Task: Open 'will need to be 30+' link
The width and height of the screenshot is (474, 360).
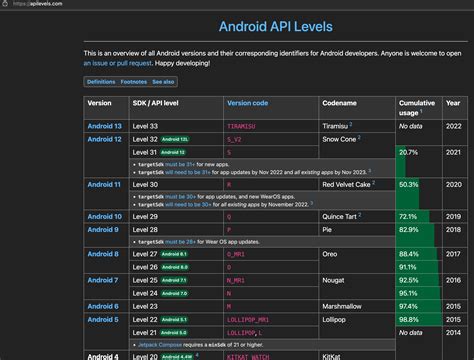Action: pyautogui.click(x=188, y=205)
